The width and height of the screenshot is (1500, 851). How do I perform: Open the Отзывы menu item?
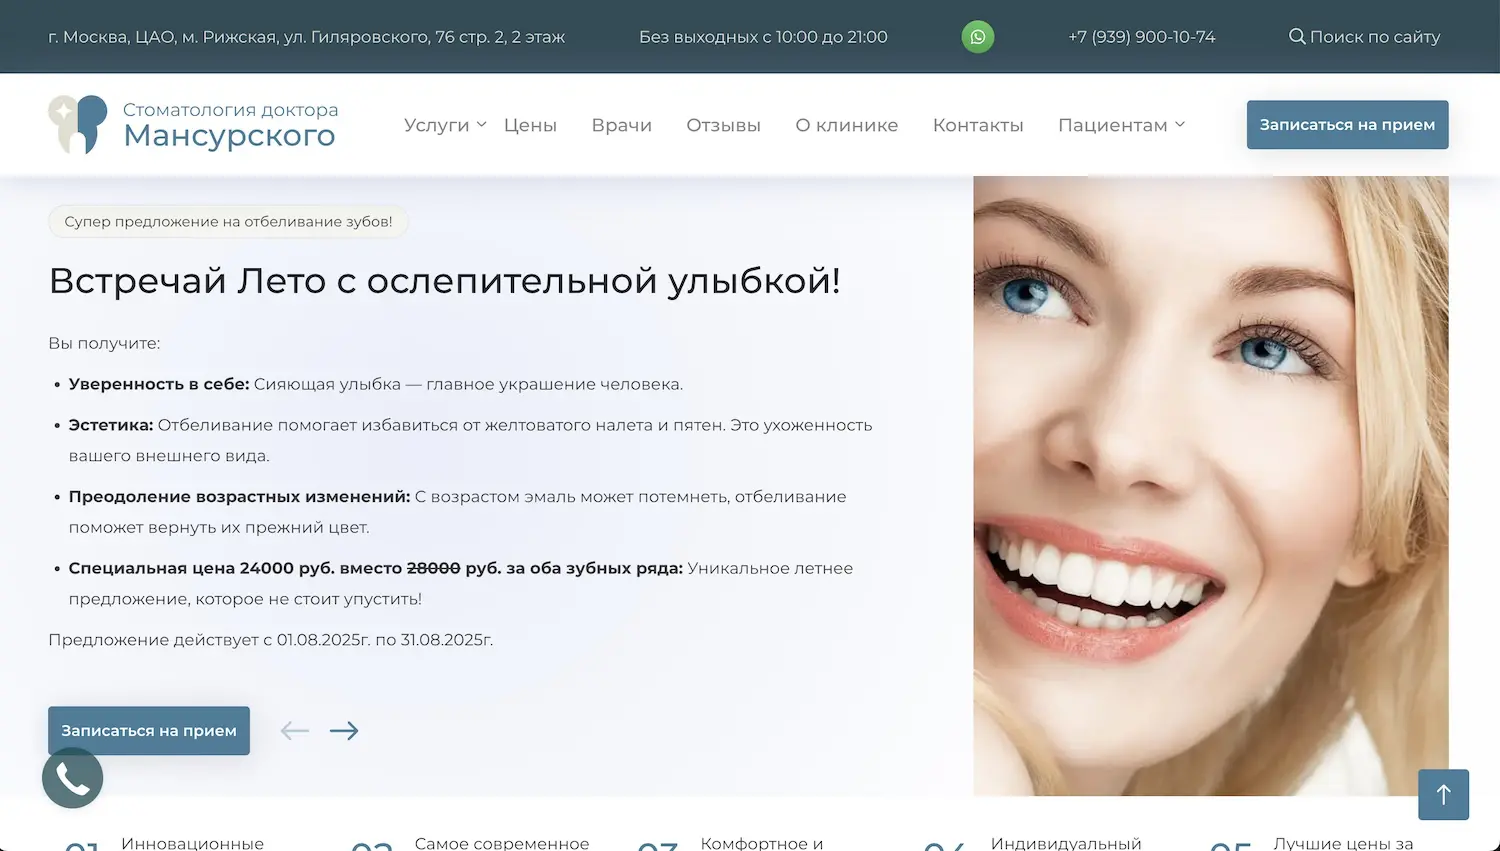[723, 125]
